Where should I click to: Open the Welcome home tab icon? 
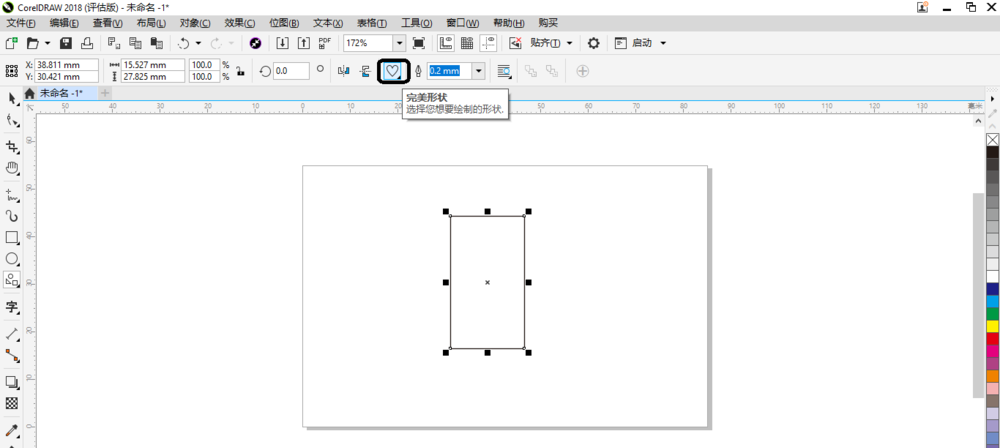pos(29,93)
